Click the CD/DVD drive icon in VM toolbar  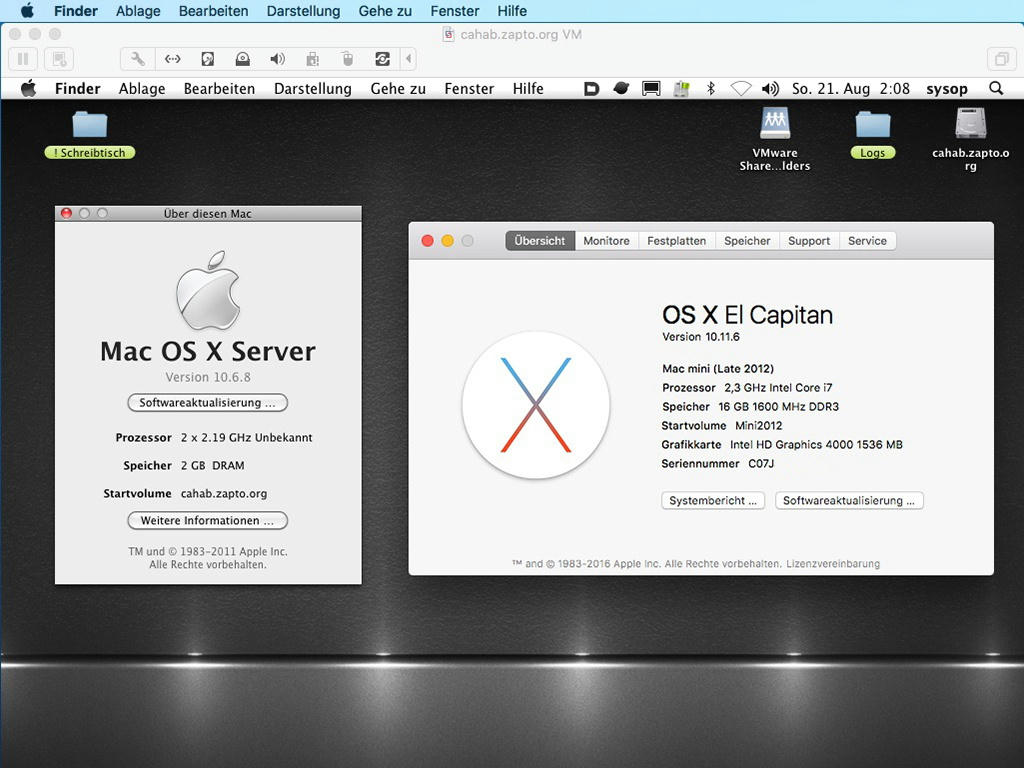(242, 59)
